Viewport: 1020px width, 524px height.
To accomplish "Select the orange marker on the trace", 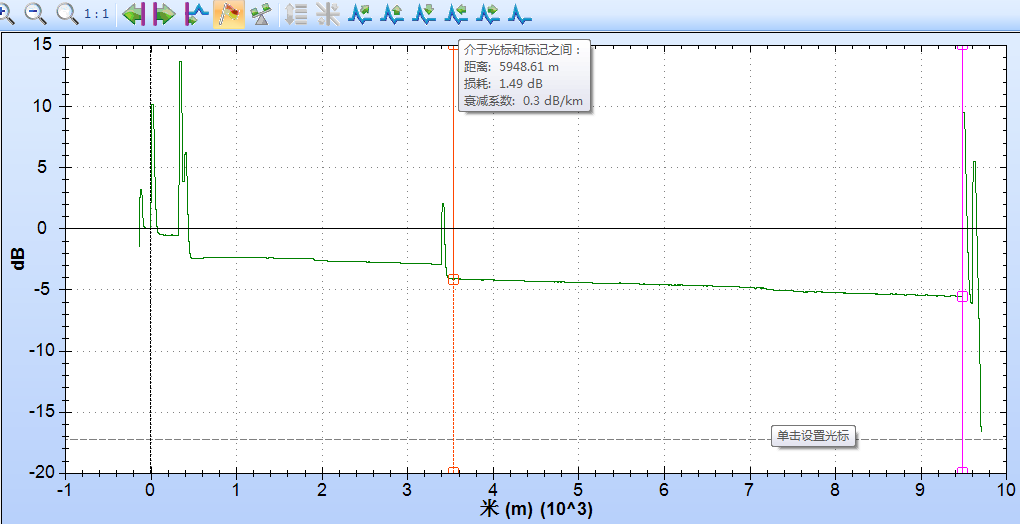I will click(453, 280).
